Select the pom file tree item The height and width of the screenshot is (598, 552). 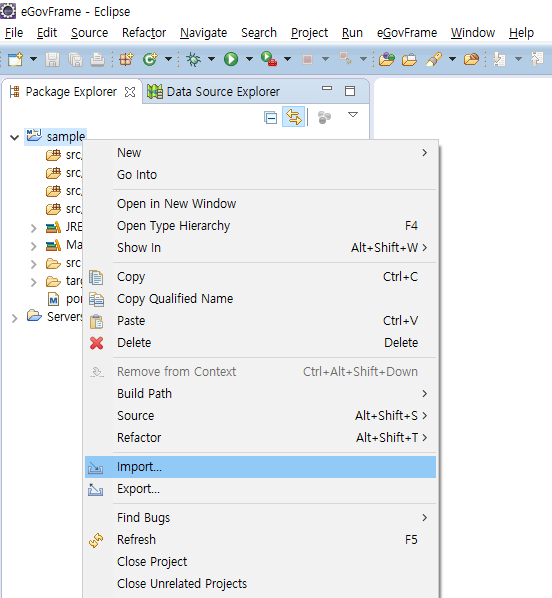pos(65,299)
